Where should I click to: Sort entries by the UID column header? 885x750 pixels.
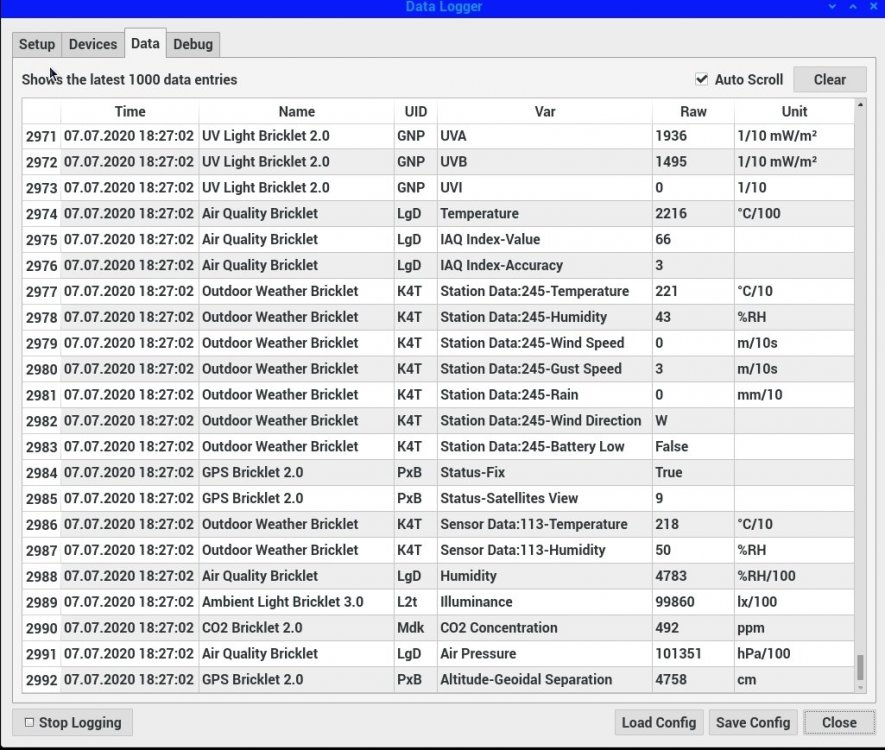pyautogui.click(x=415, y=111)
